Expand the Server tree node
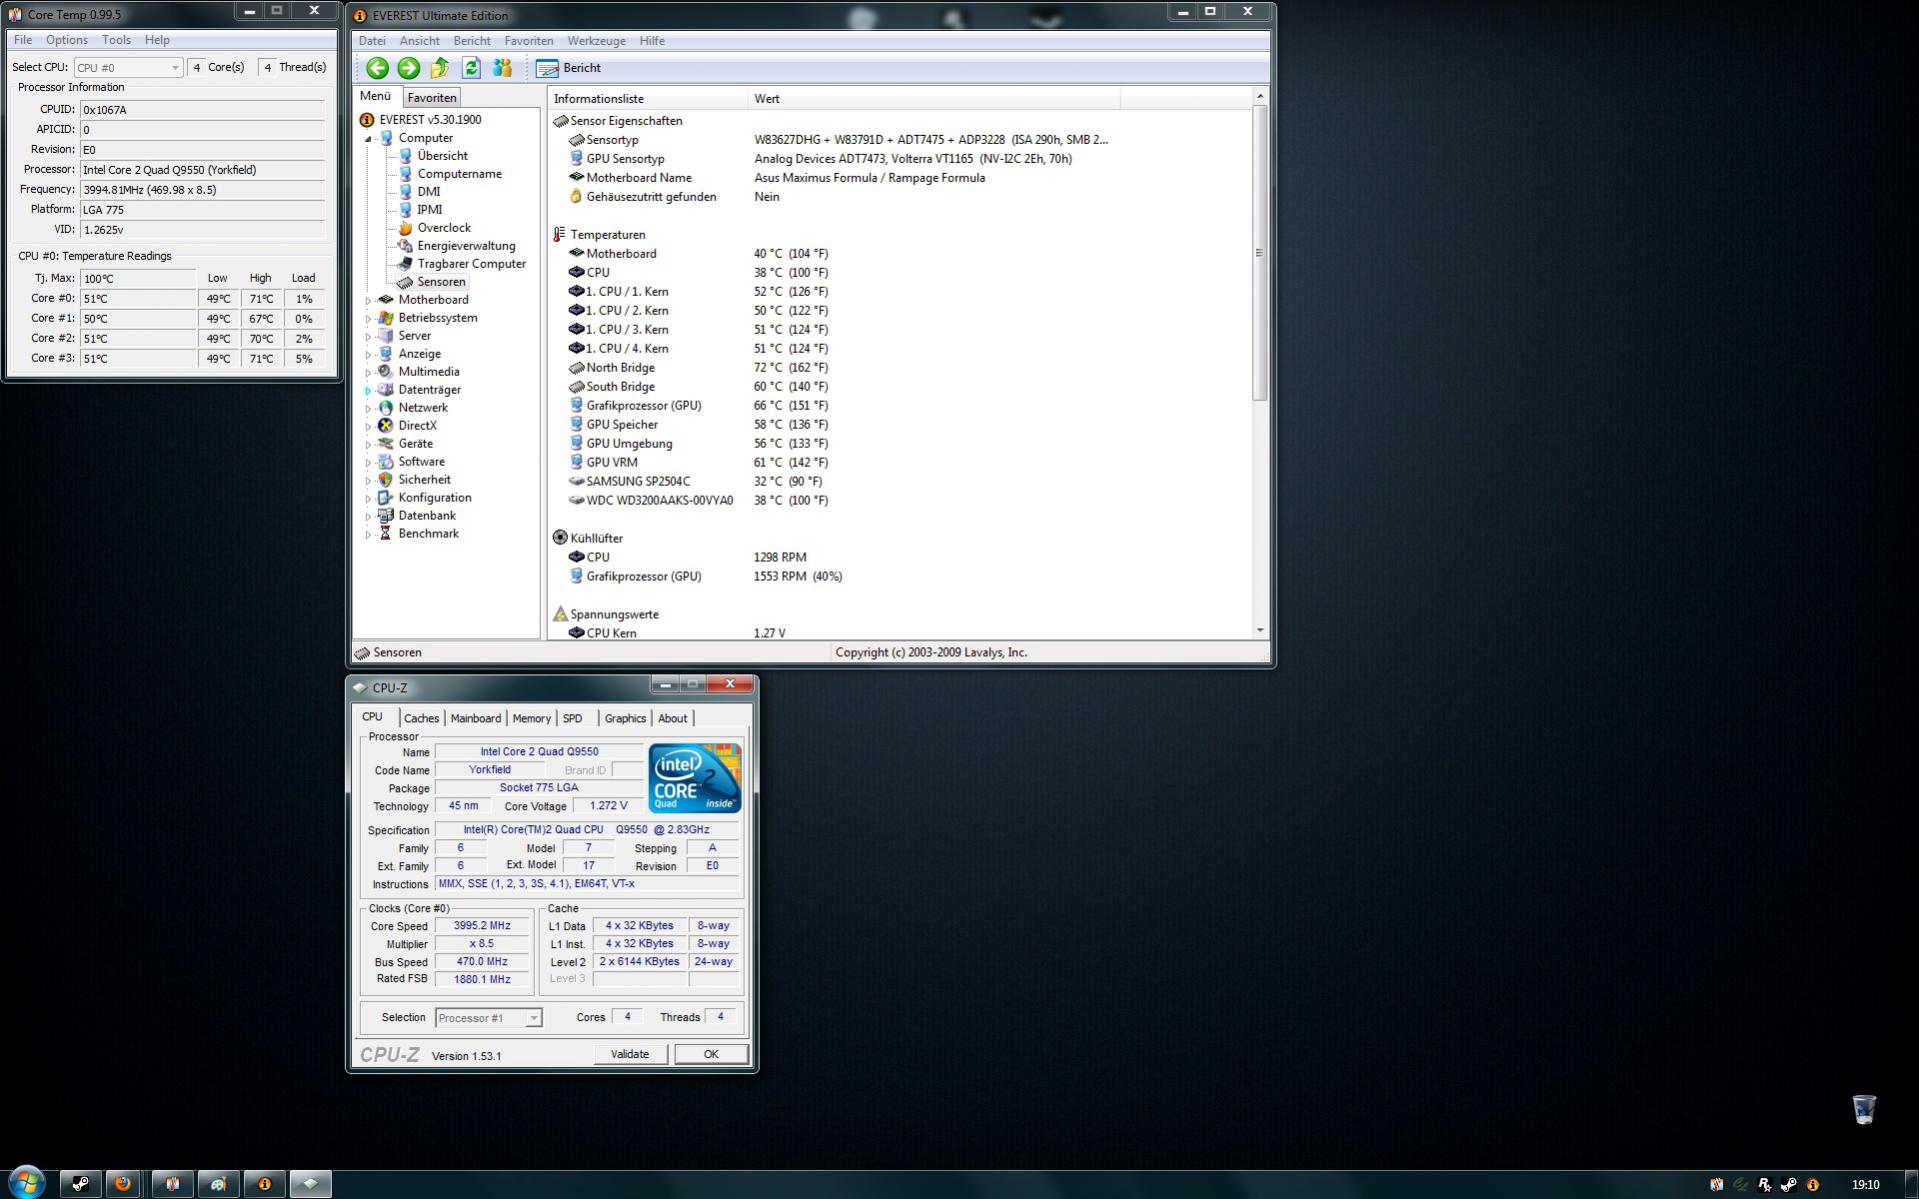 [368, 336]
